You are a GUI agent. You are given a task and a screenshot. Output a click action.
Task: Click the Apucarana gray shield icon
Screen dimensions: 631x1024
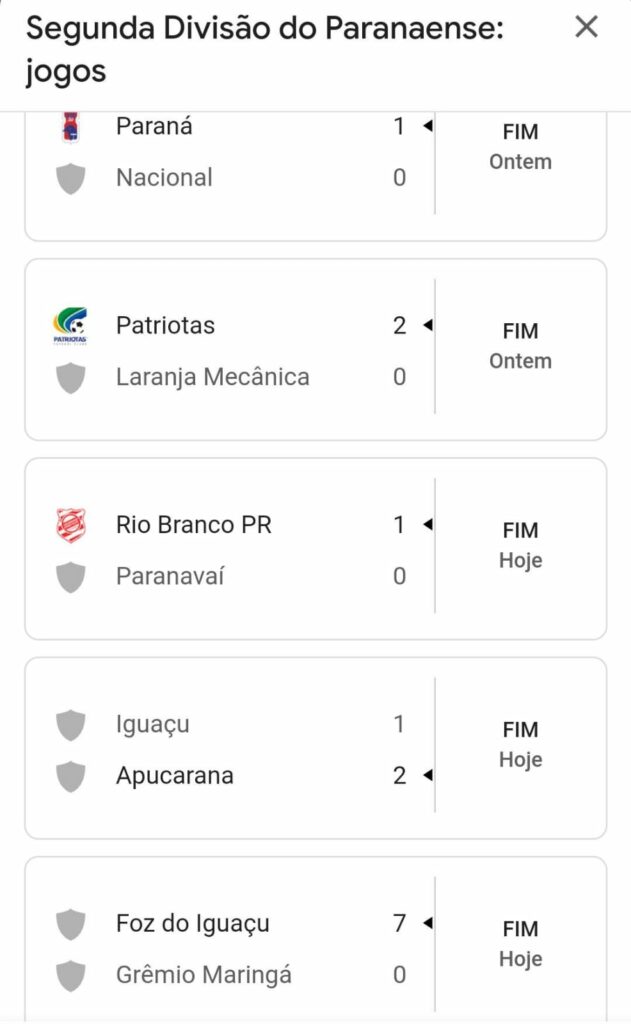(70, 776)
